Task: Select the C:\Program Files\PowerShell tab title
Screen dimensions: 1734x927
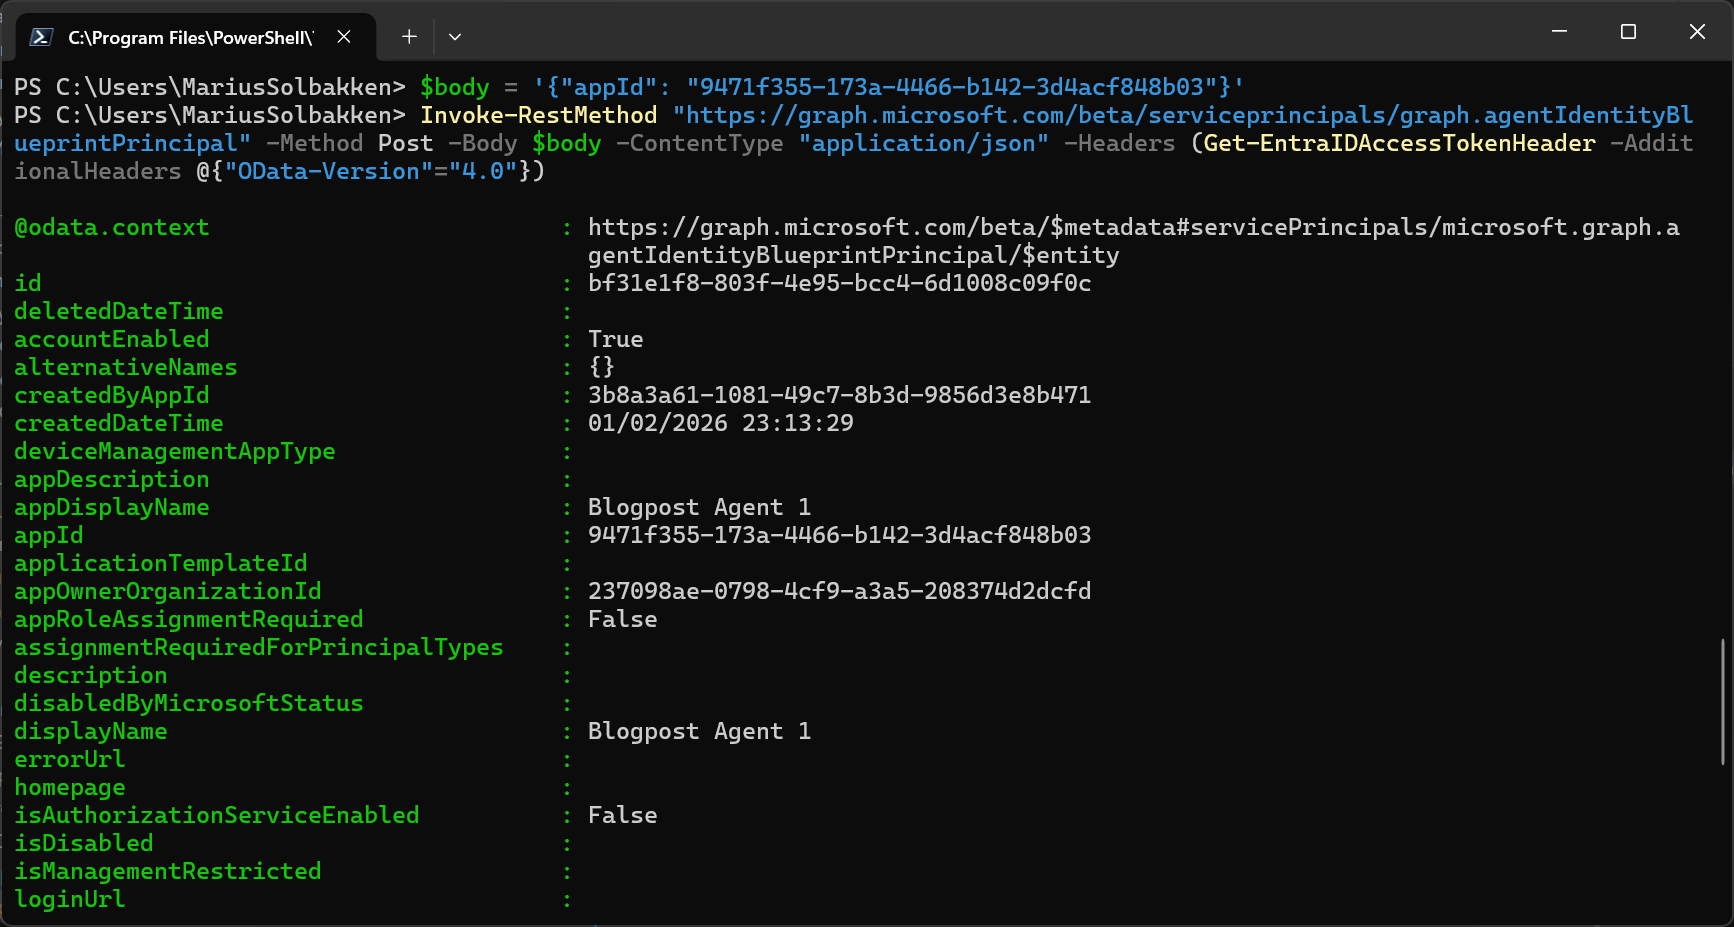Action: (x=190, y=38)
